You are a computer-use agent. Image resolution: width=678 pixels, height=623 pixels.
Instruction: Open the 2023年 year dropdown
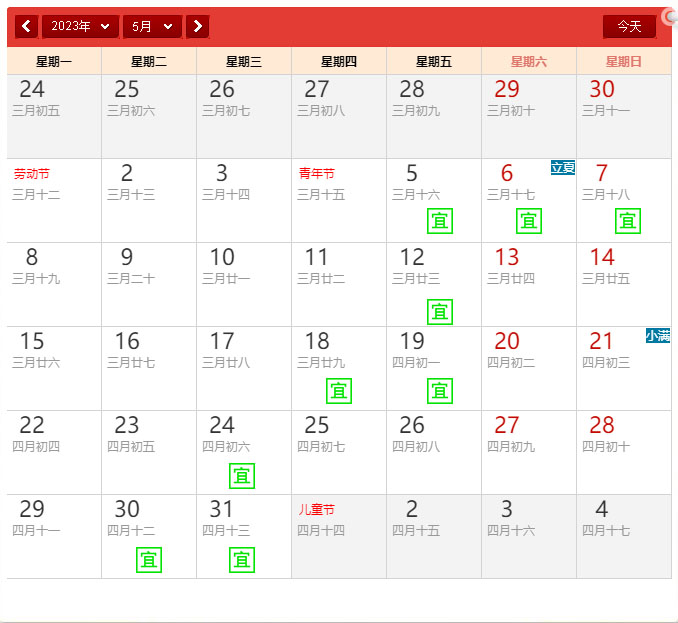pyautogui.click(x=79, y=26)
